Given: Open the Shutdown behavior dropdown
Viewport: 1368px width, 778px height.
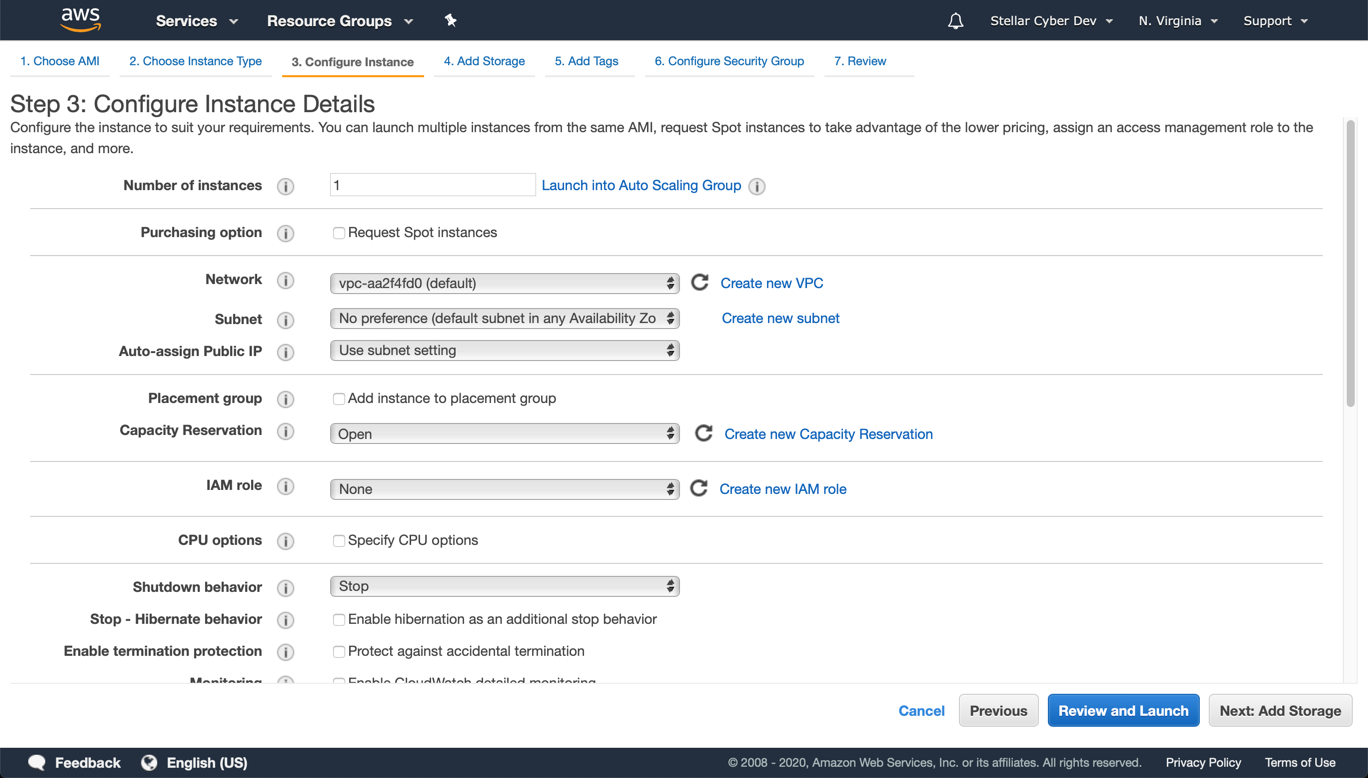Looking at the screenshot, I should (504, 587).
